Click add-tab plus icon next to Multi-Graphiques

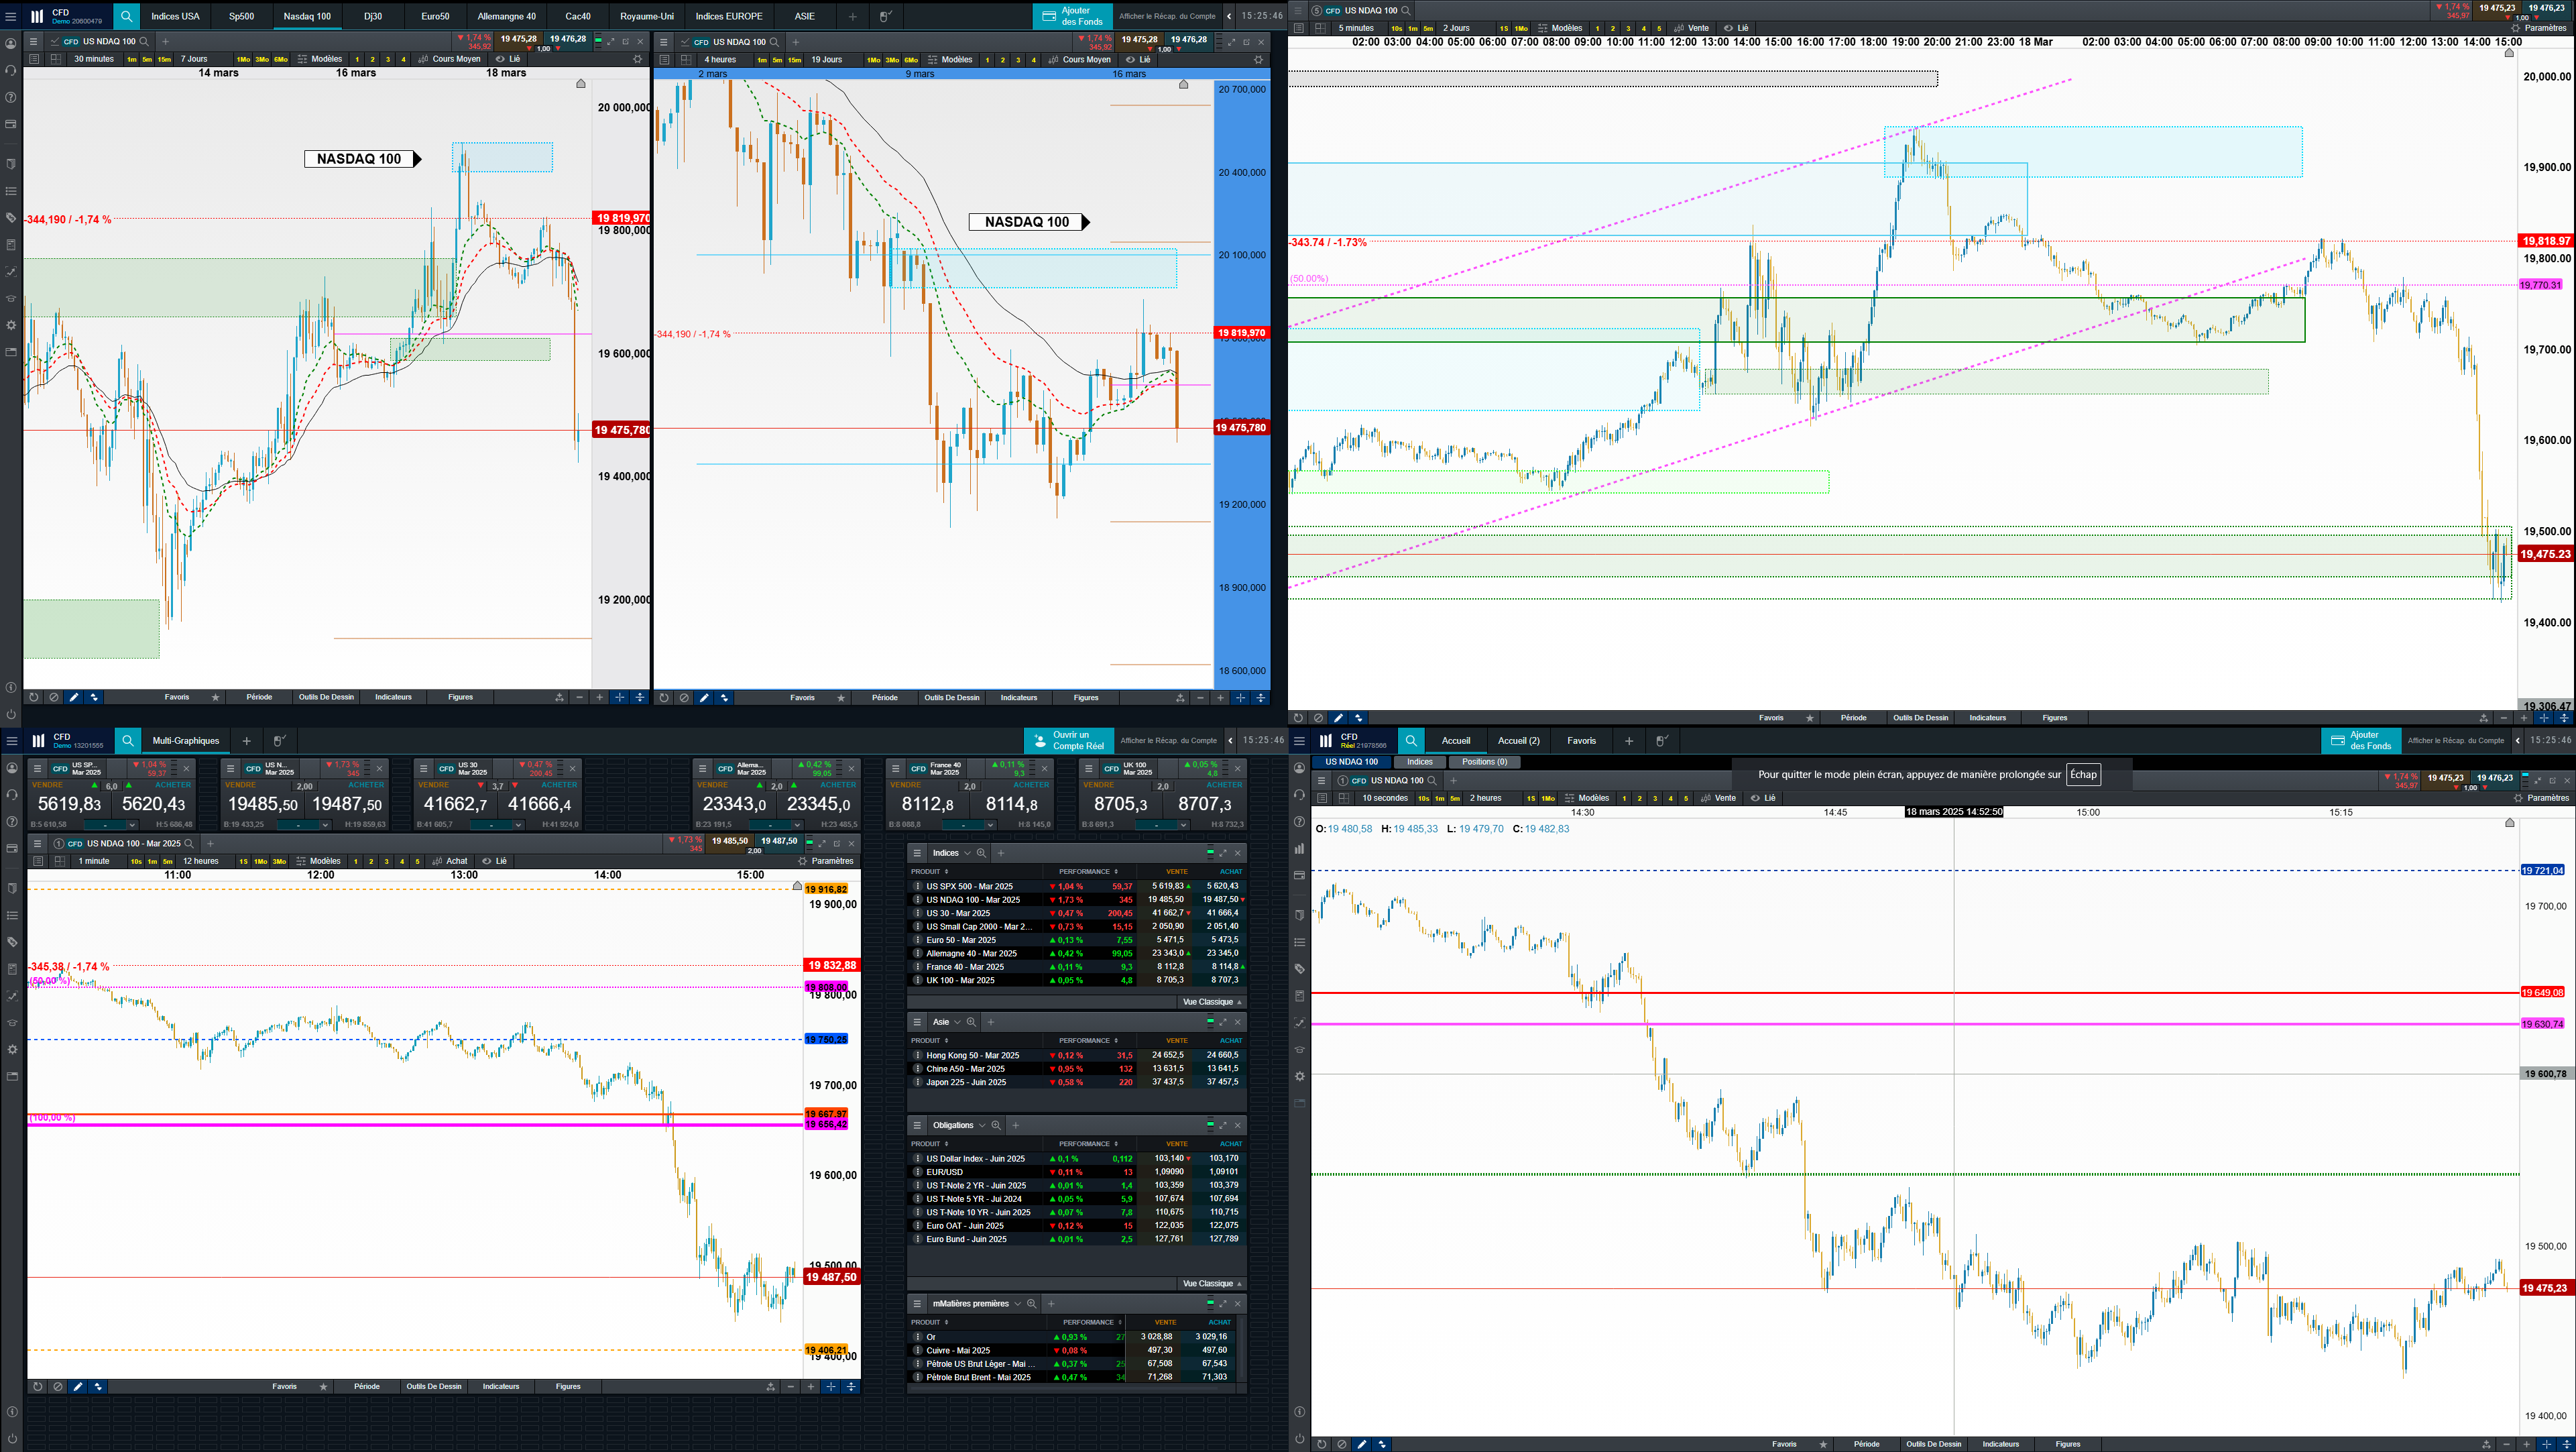tap(246, 741)
